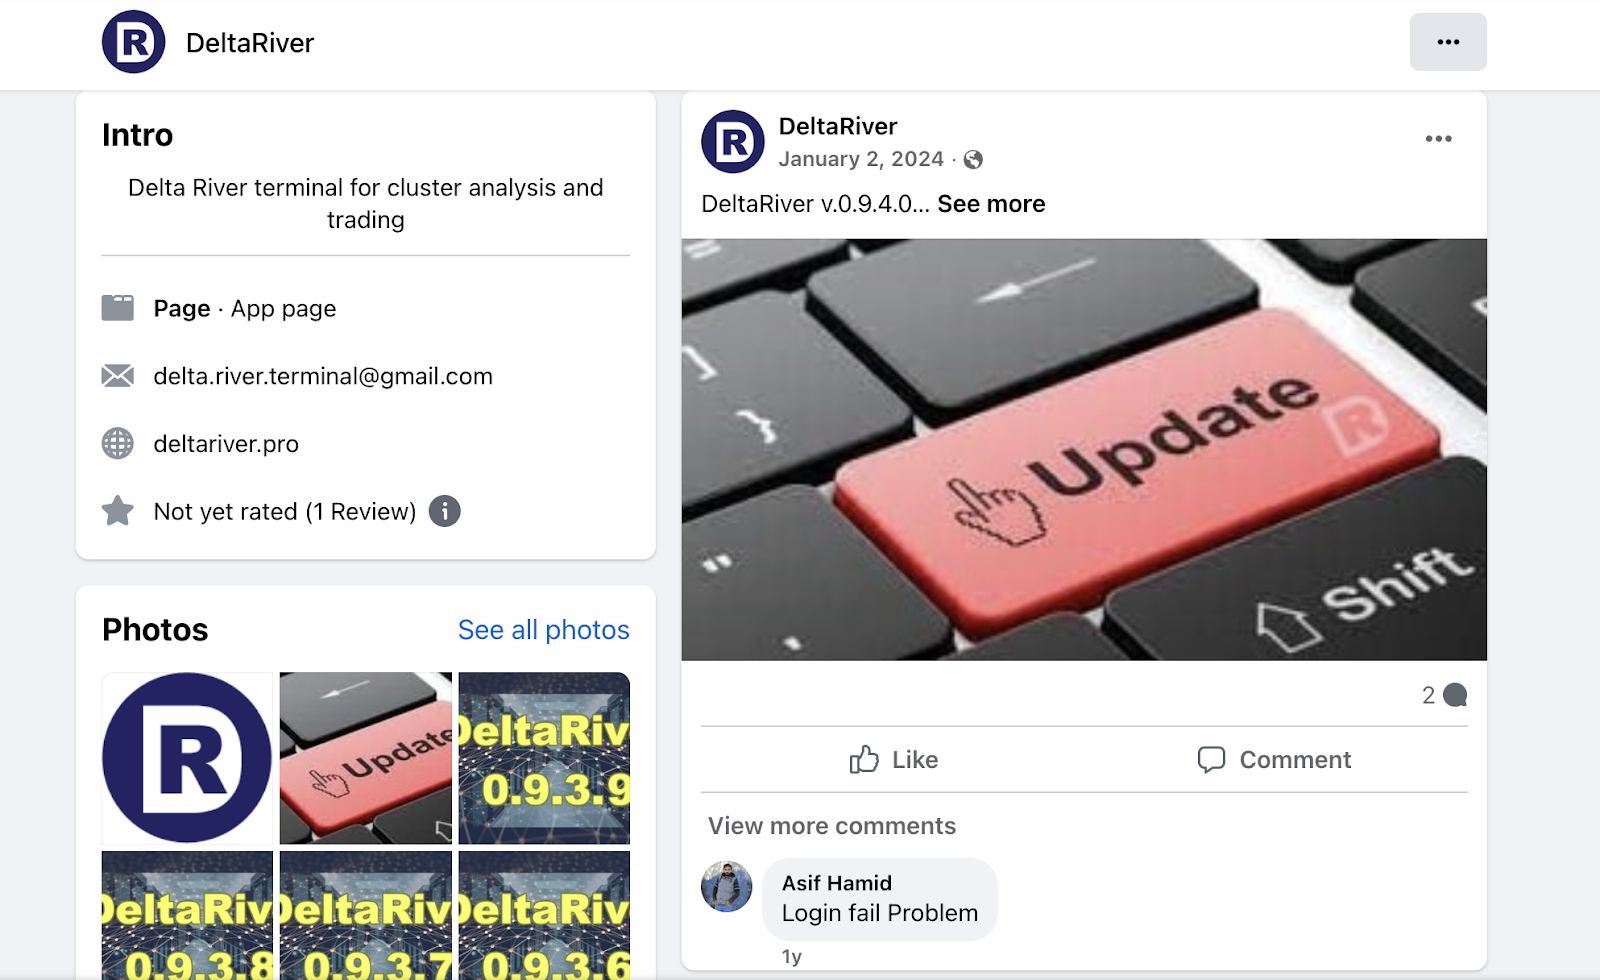Screen dimensions: 1600x980
Task: Open the DeltaRiver 0.9.3.9 photo thumbnail
Action: (544, 758)
